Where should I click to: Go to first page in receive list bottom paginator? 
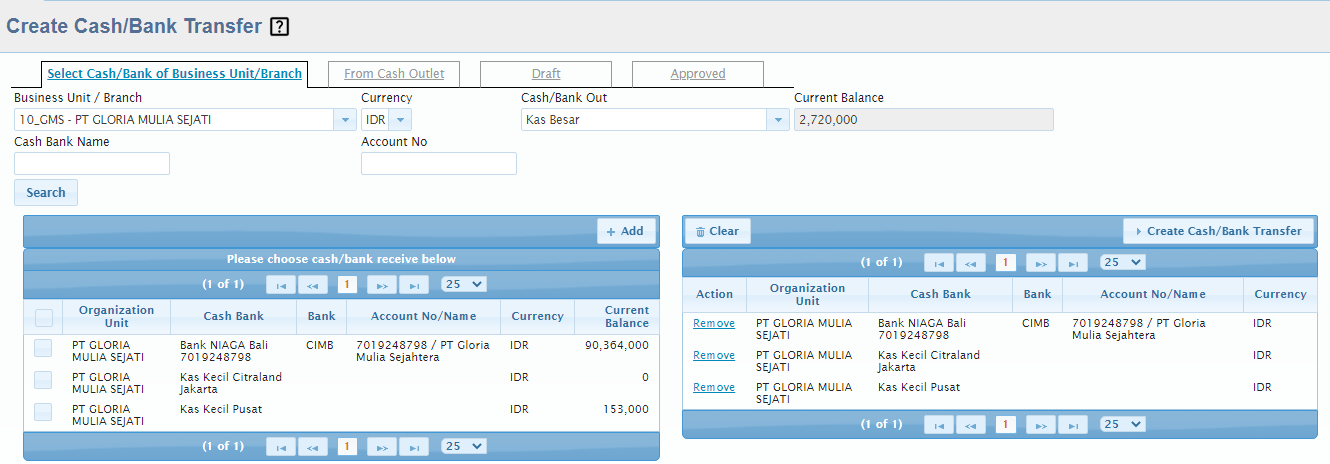tap(281, 447)
